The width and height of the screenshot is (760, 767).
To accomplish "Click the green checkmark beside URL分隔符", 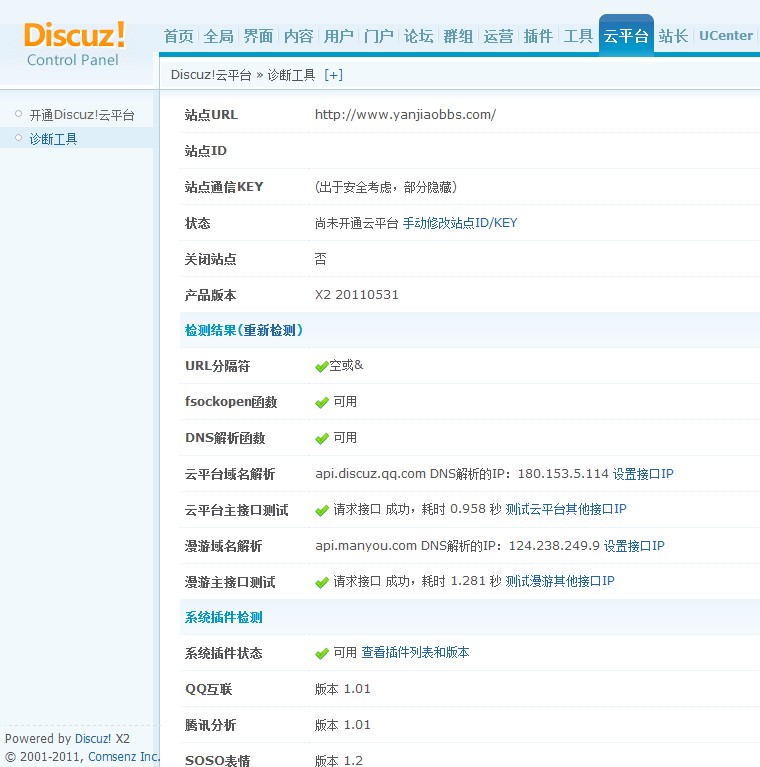I will tap(322, 366).
